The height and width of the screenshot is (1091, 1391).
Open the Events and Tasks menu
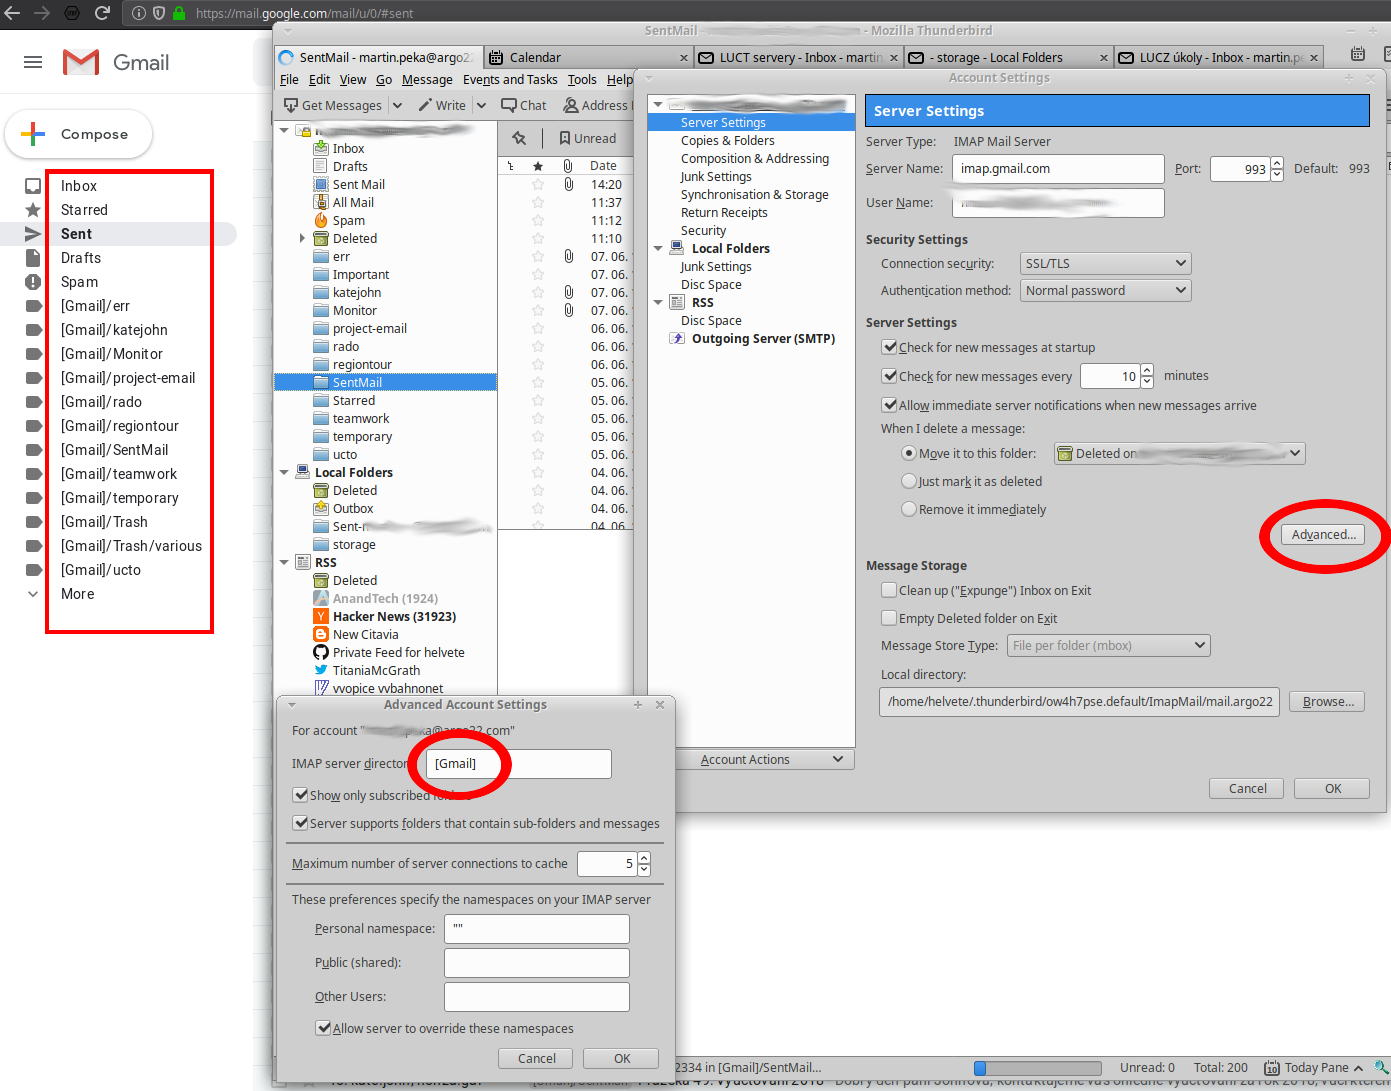tap(510, 80)
